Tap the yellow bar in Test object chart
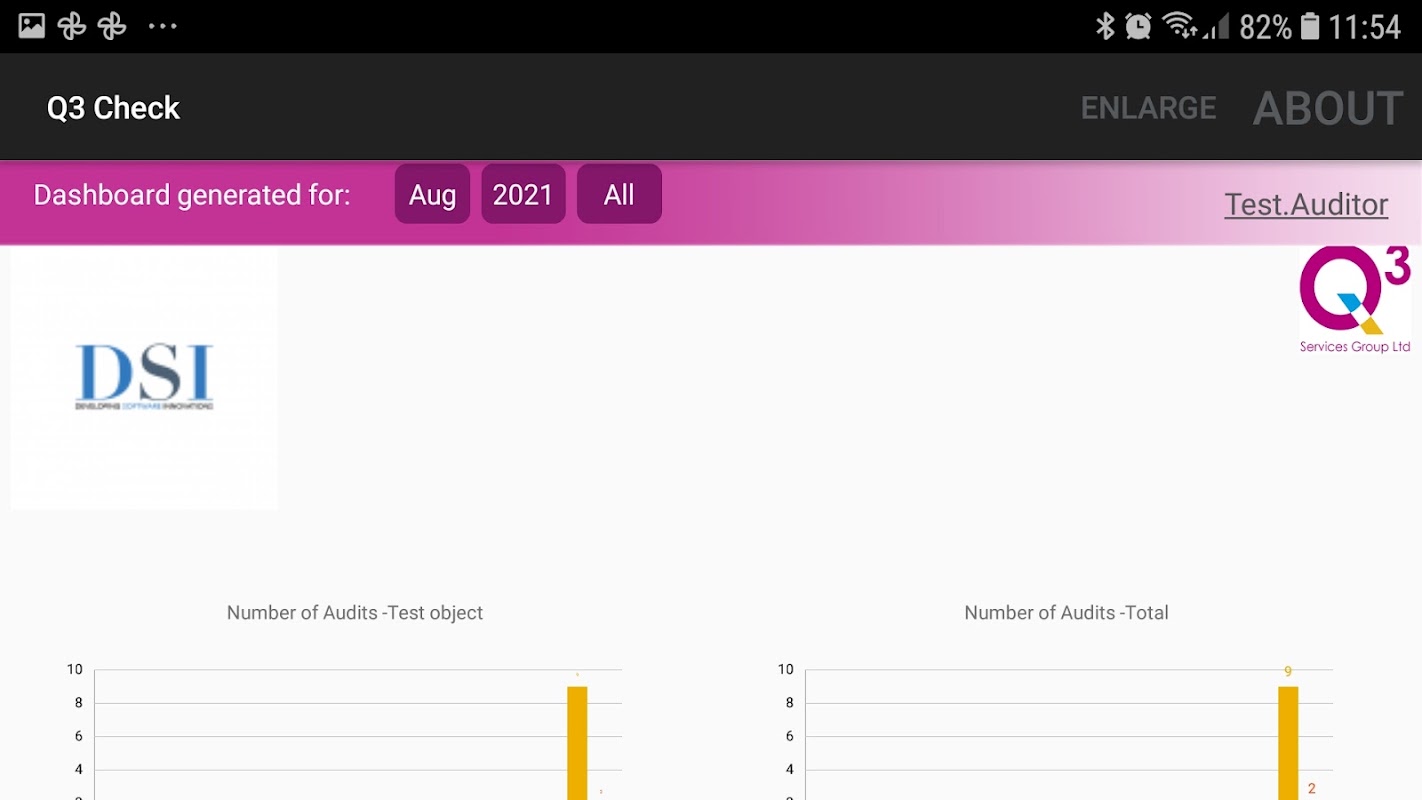This screenshot has height=800, width=1422. [x=577, y=743]
